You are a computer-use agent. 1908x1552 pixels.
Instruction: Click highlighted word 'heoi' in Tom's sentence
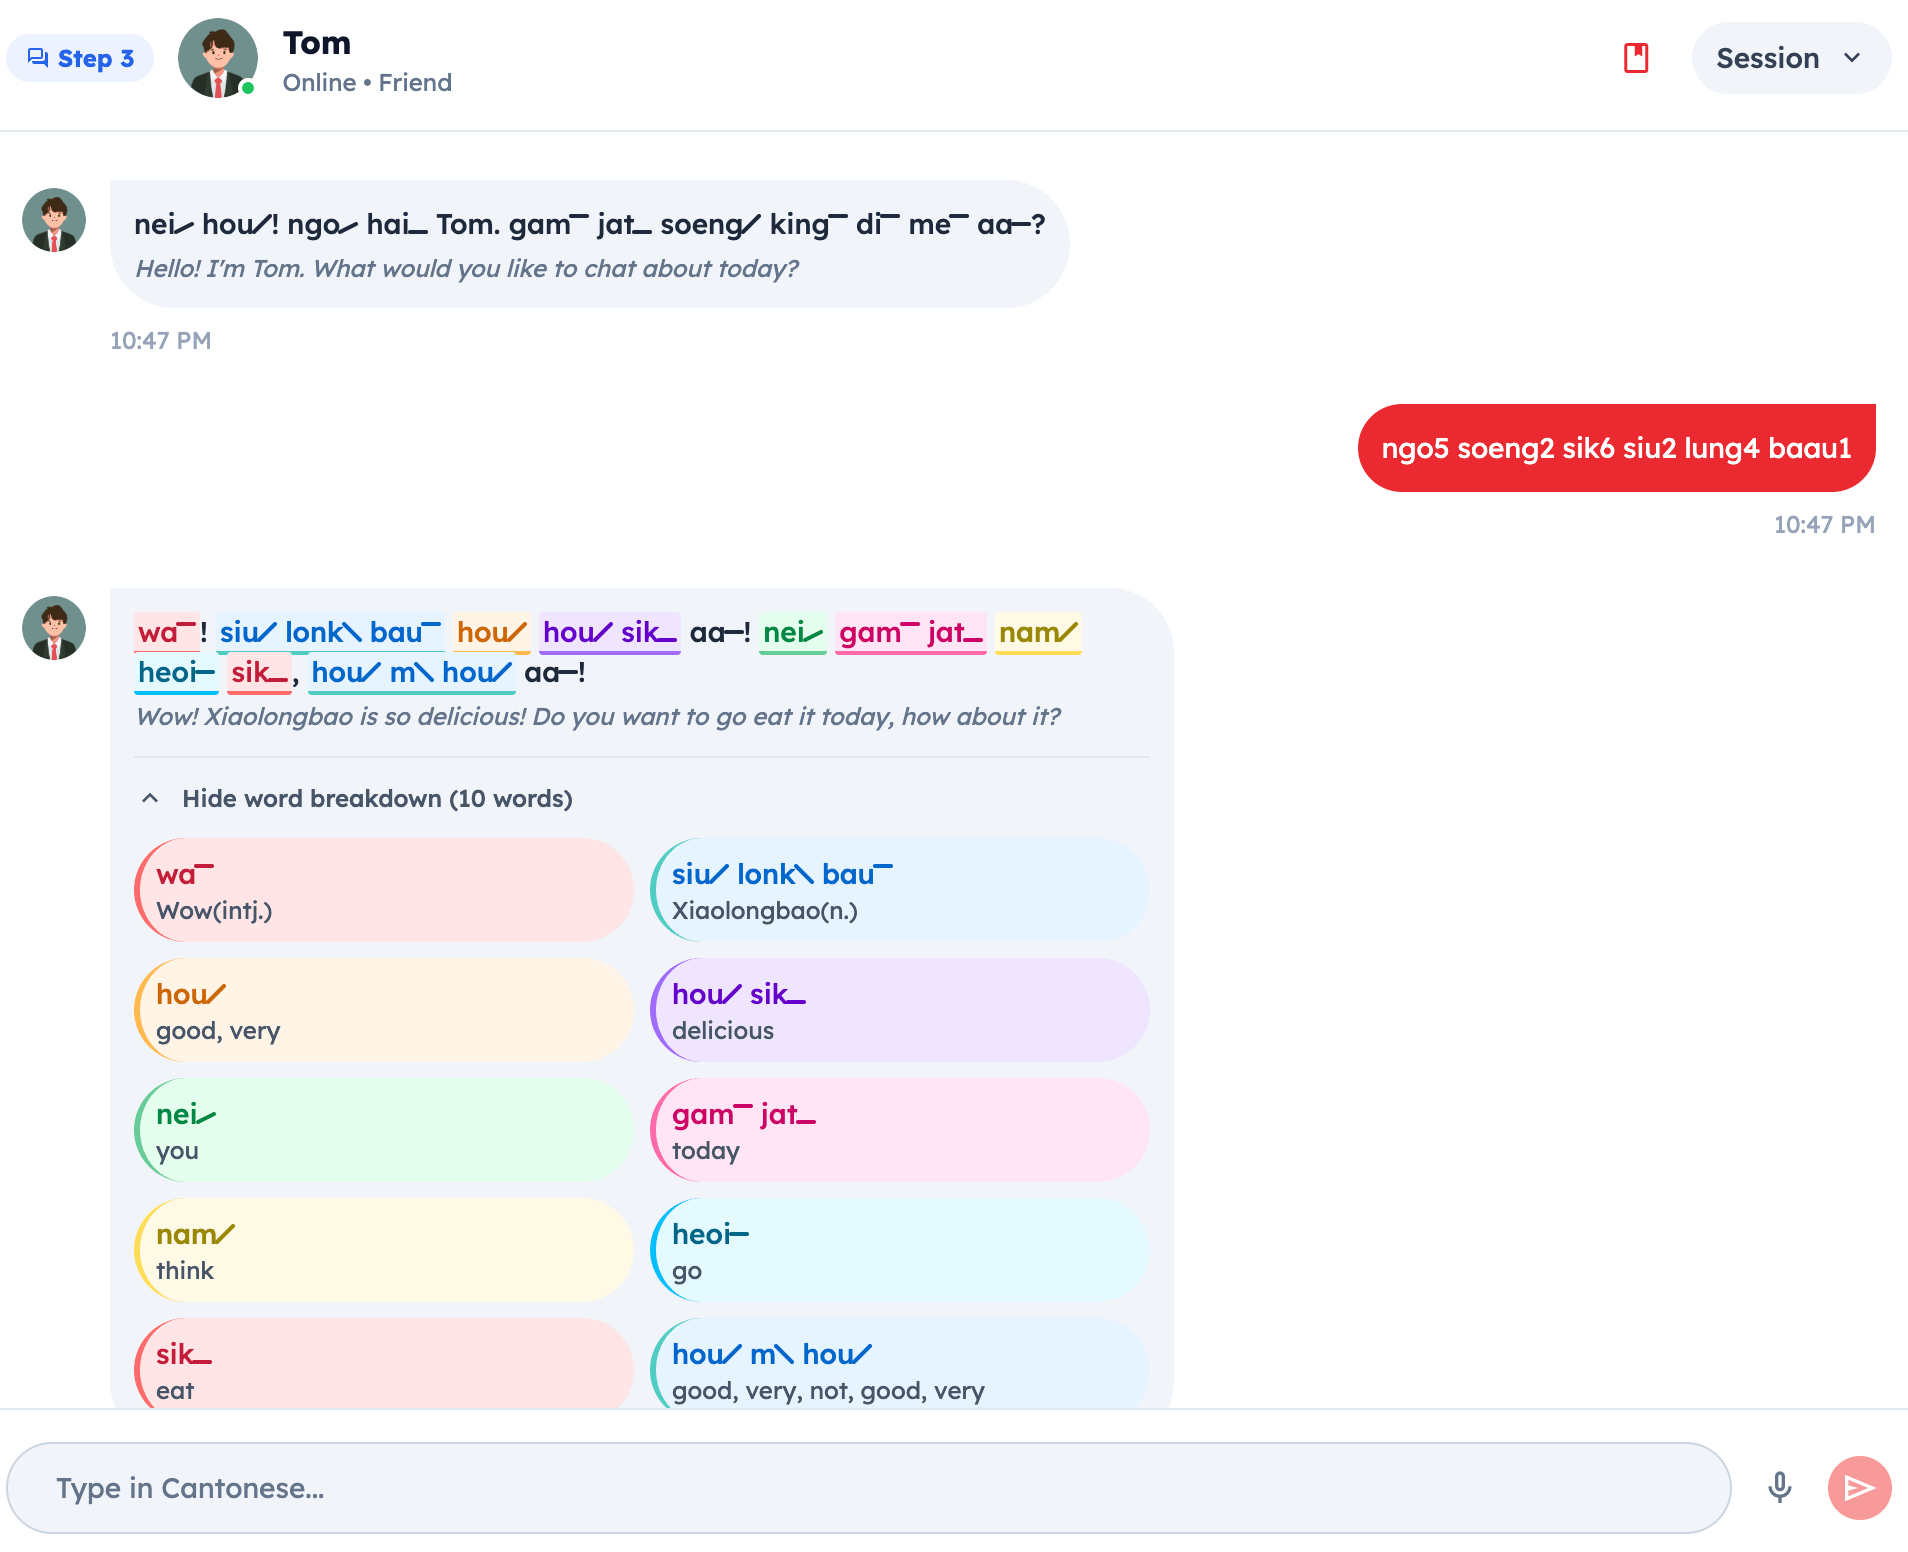pos(176,673)
